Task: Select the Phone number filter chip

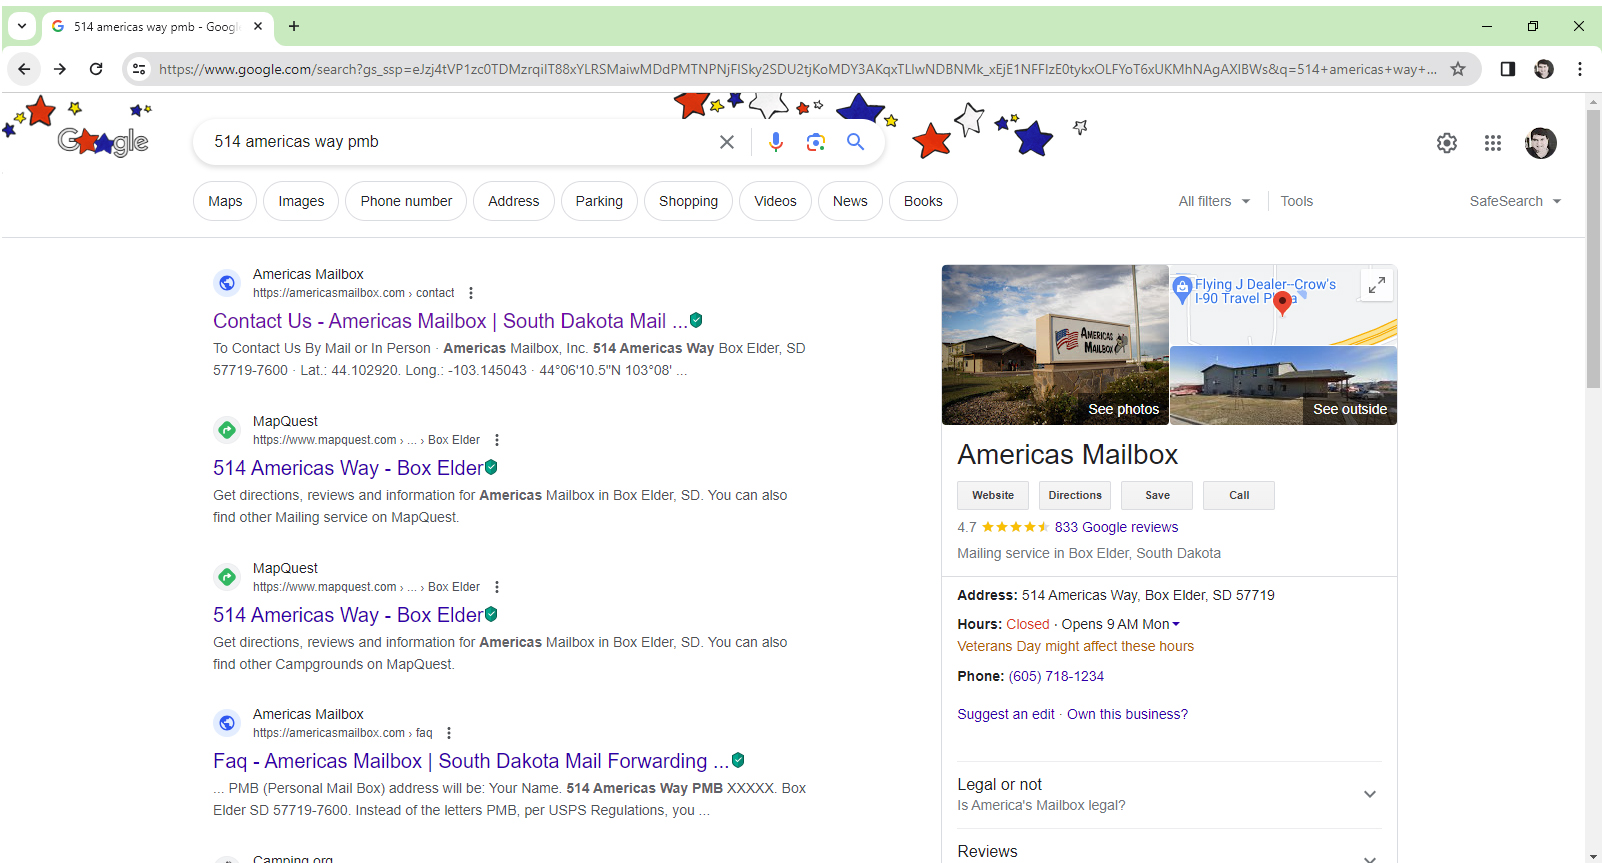Action: (x=406, y=201)
